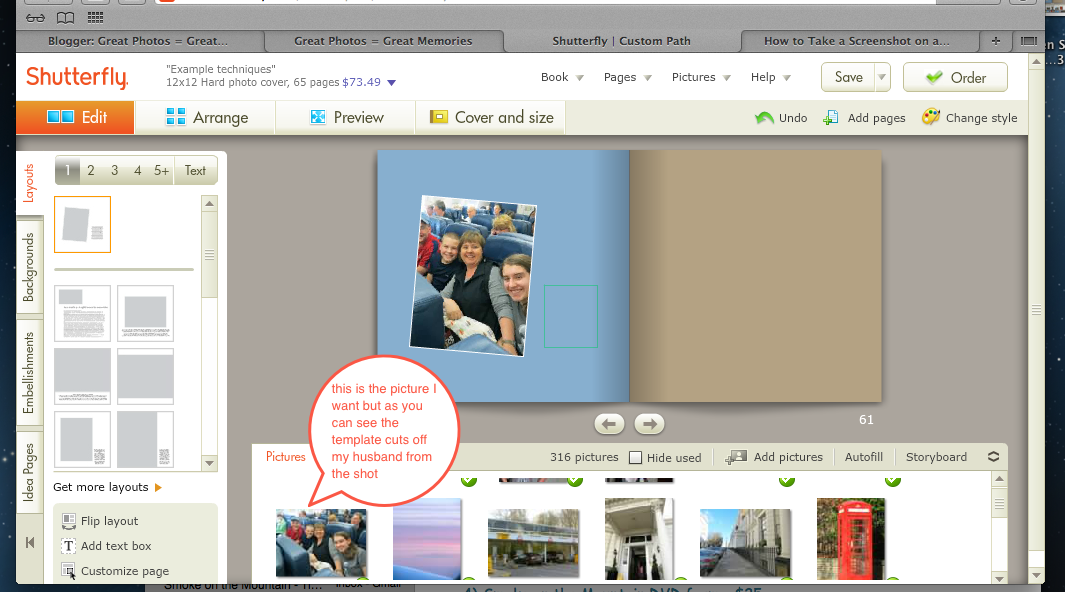The image size is (1065, 592).
Task: Collapse the side panel arrow icon
Action: click(x=30, y=542)
